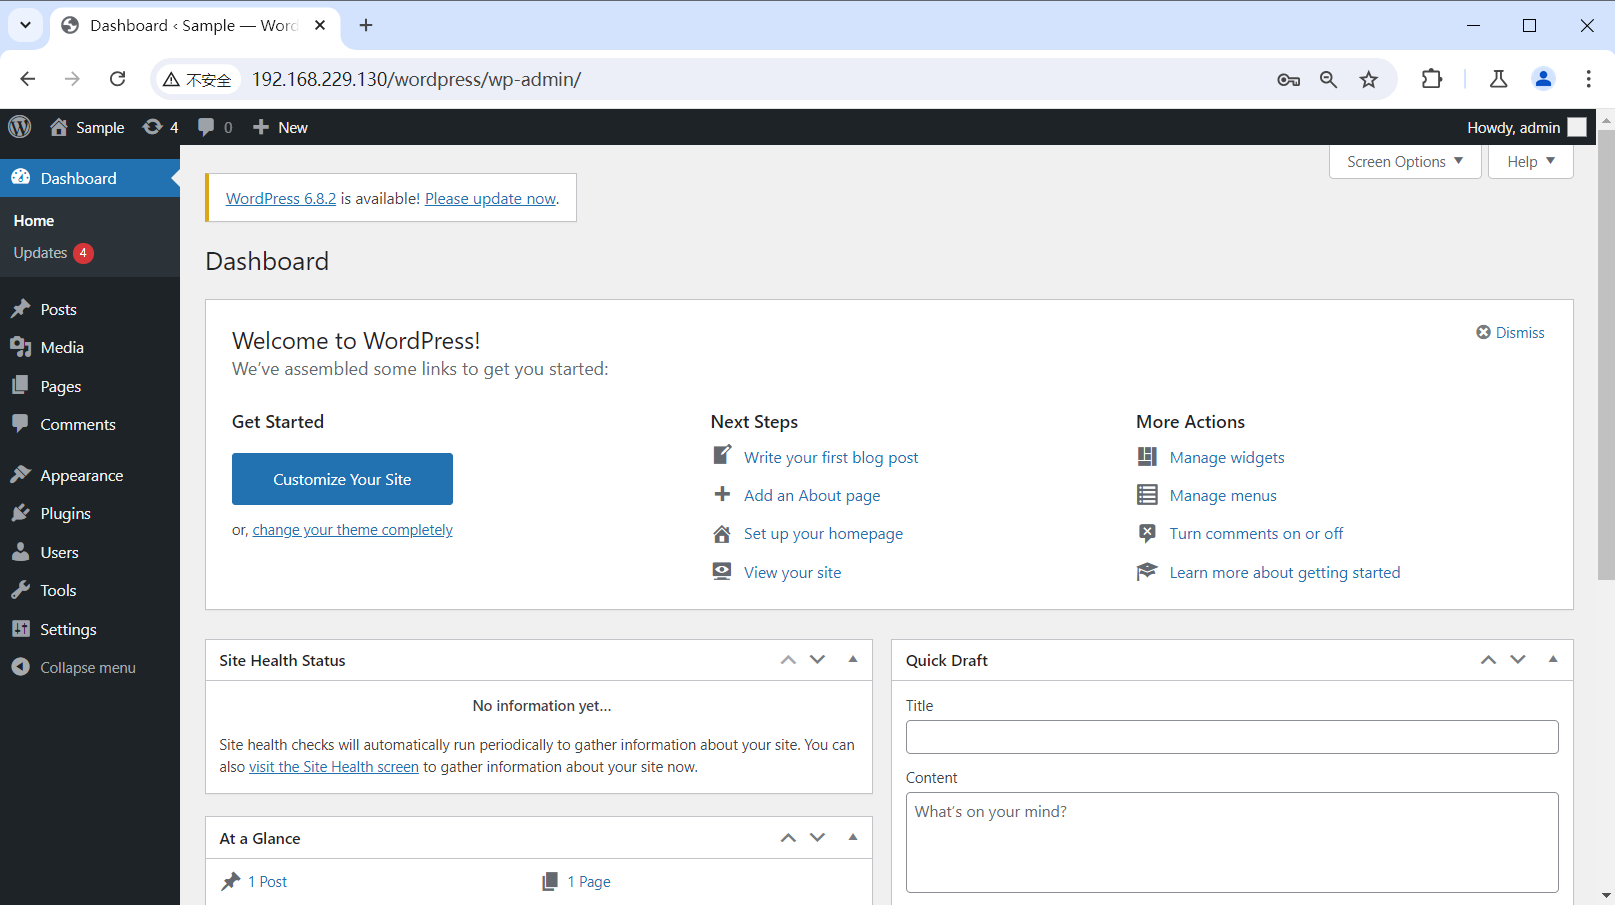Click the Posts pin icon

21,309
